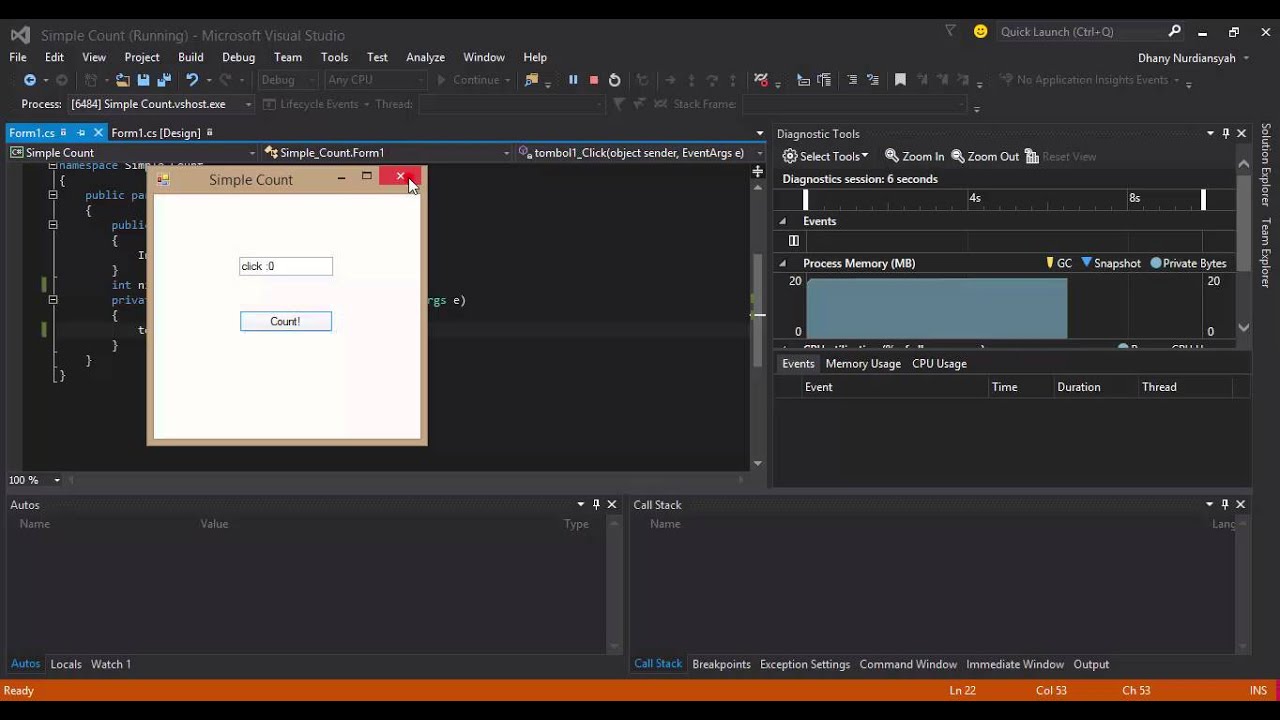
Task: Toggle auto-hide pin on Diagnostic Tools
Action: click(x=1225, y=133)
